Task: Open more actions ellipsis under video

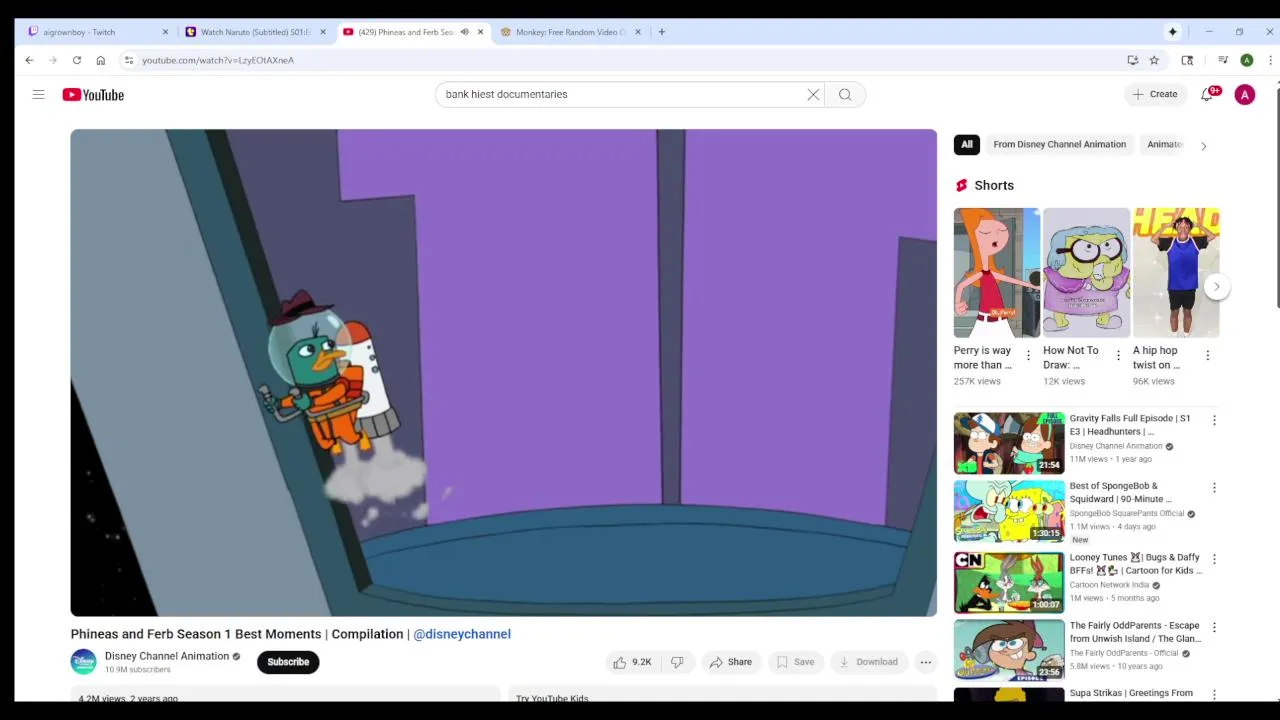Action: click(x=926, y=662)
